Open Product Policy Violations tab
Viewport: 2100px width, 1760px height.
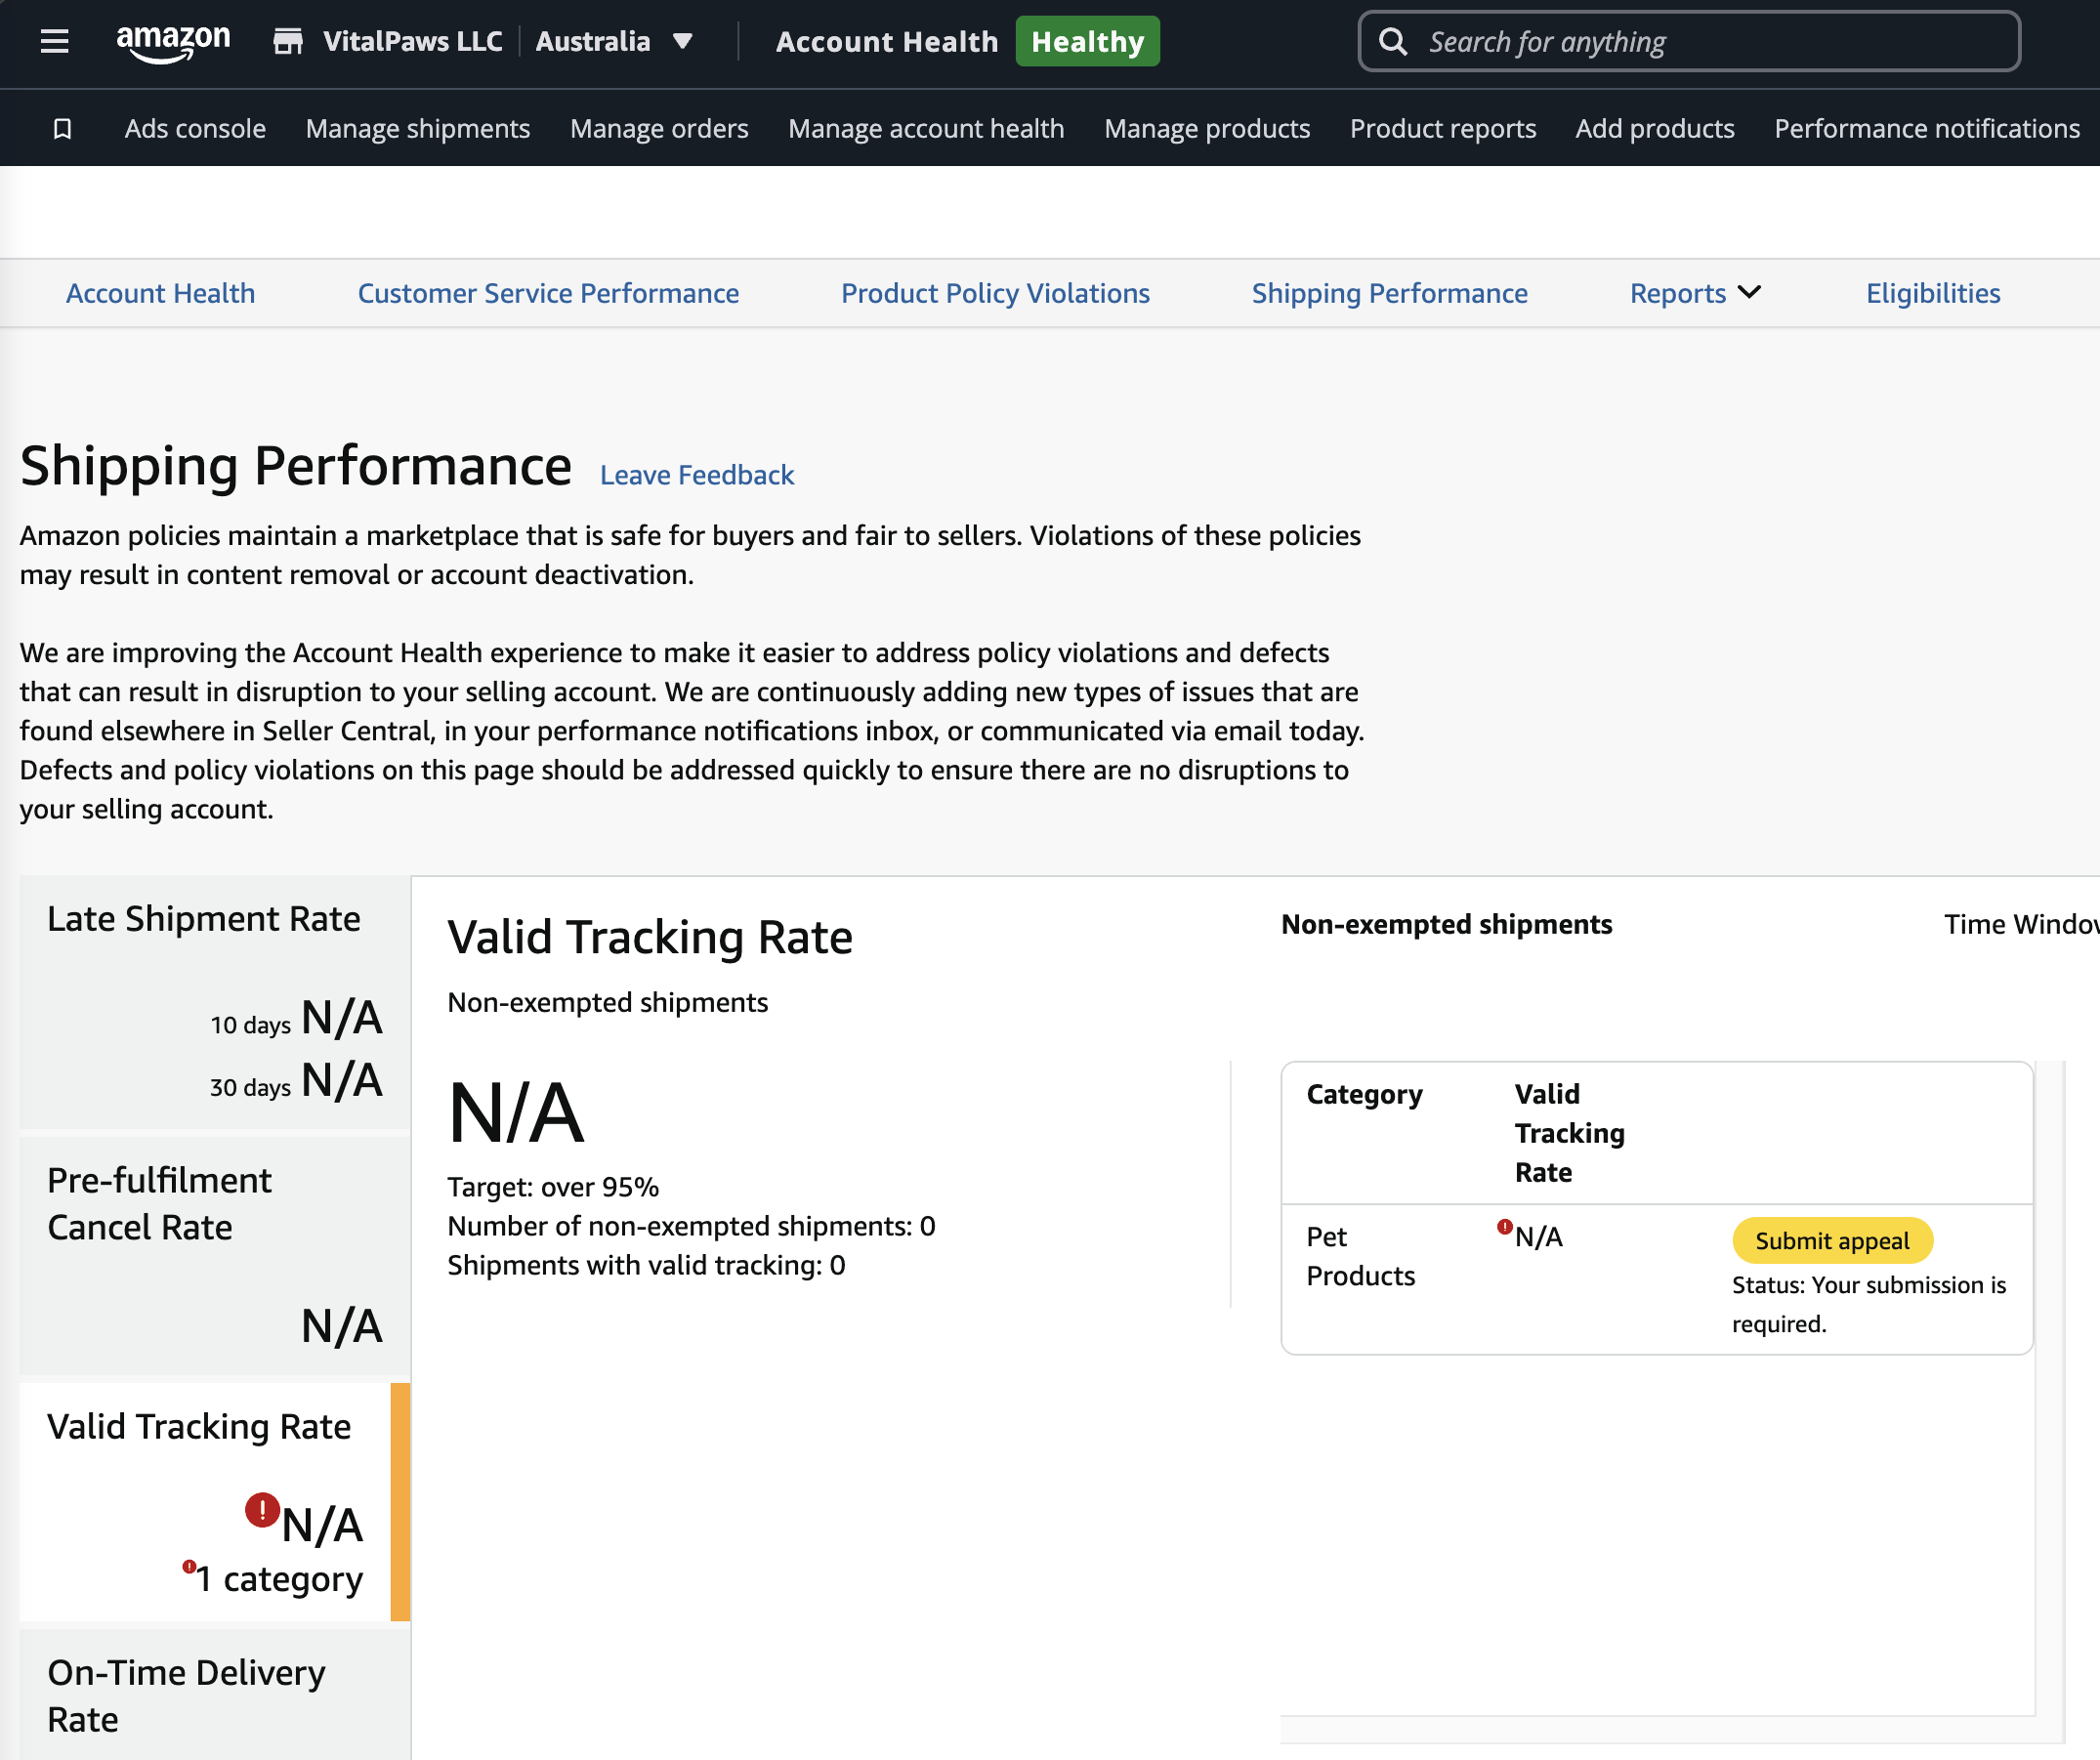(x=995, y=293)
